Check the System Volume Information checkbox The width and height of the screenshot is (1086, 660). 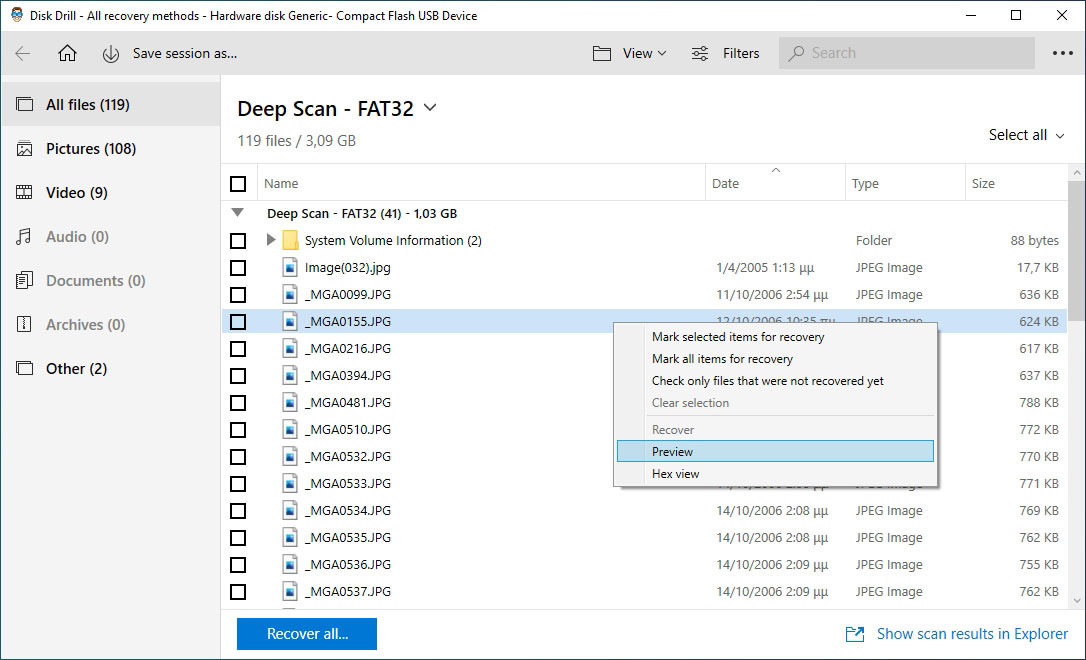coord(238,240)
